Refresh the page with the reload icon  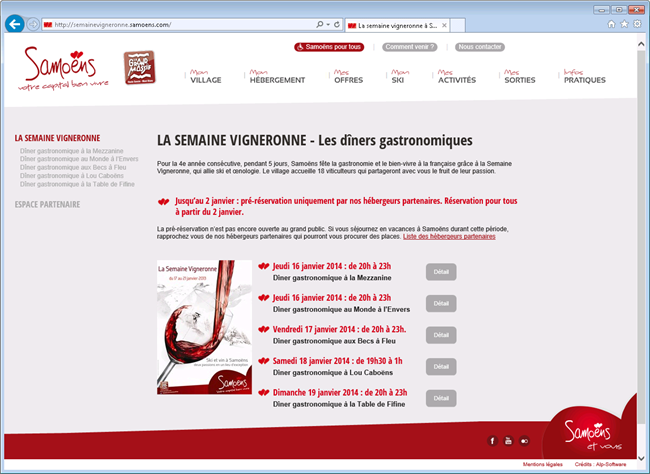336,23
